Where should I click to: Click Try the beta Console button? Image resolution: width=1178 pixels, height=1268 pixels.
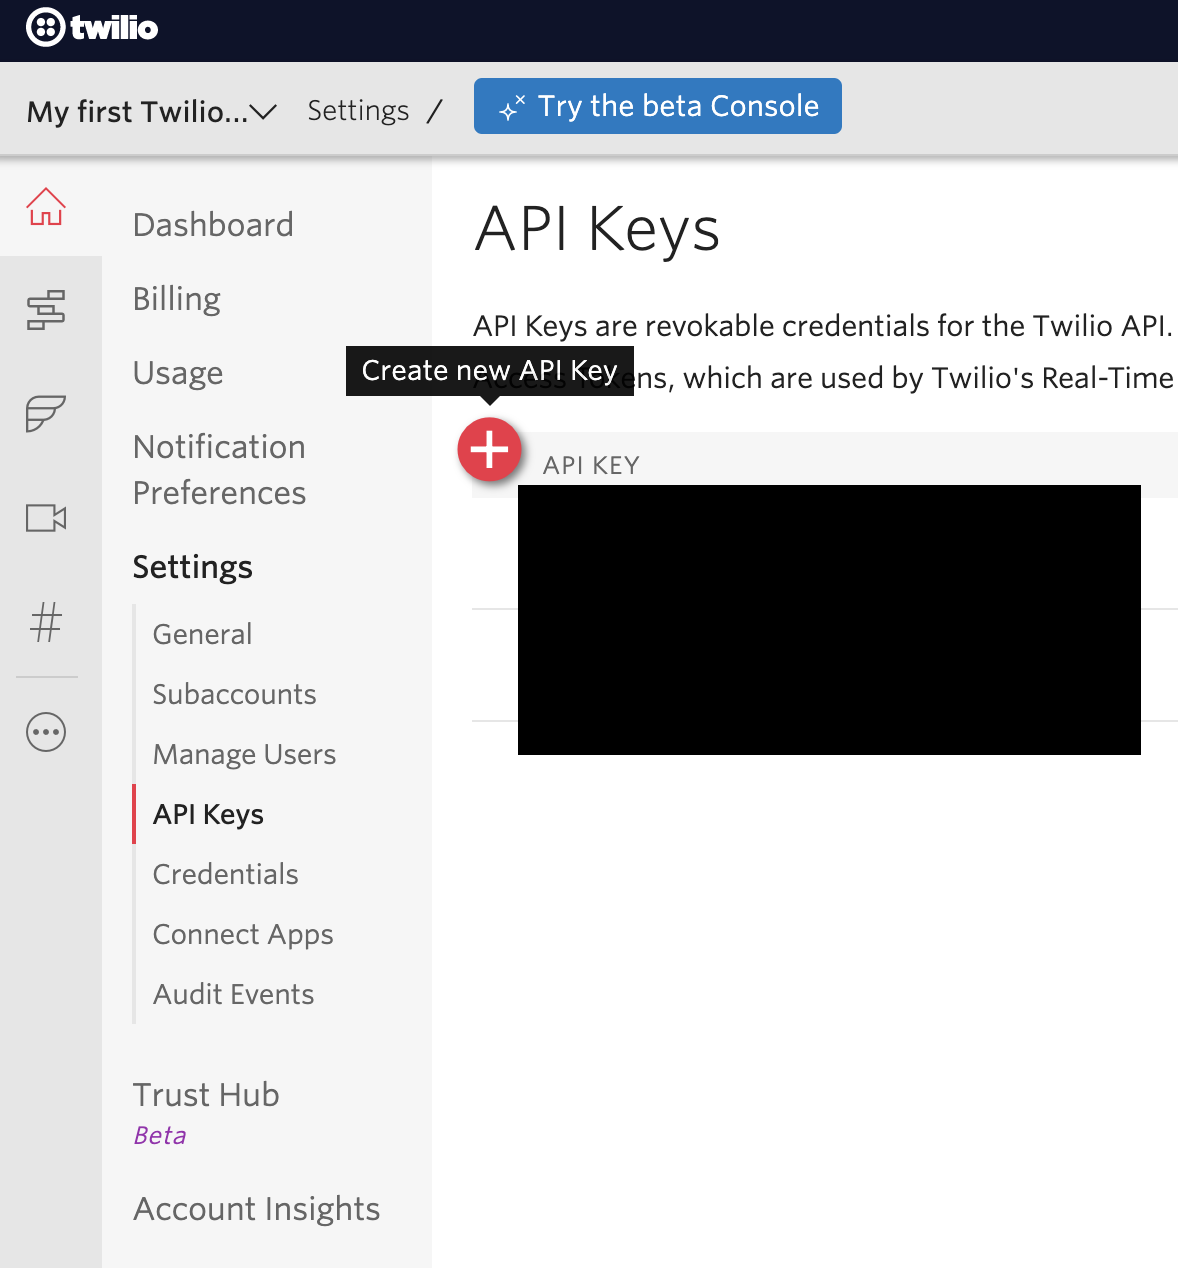658,106
